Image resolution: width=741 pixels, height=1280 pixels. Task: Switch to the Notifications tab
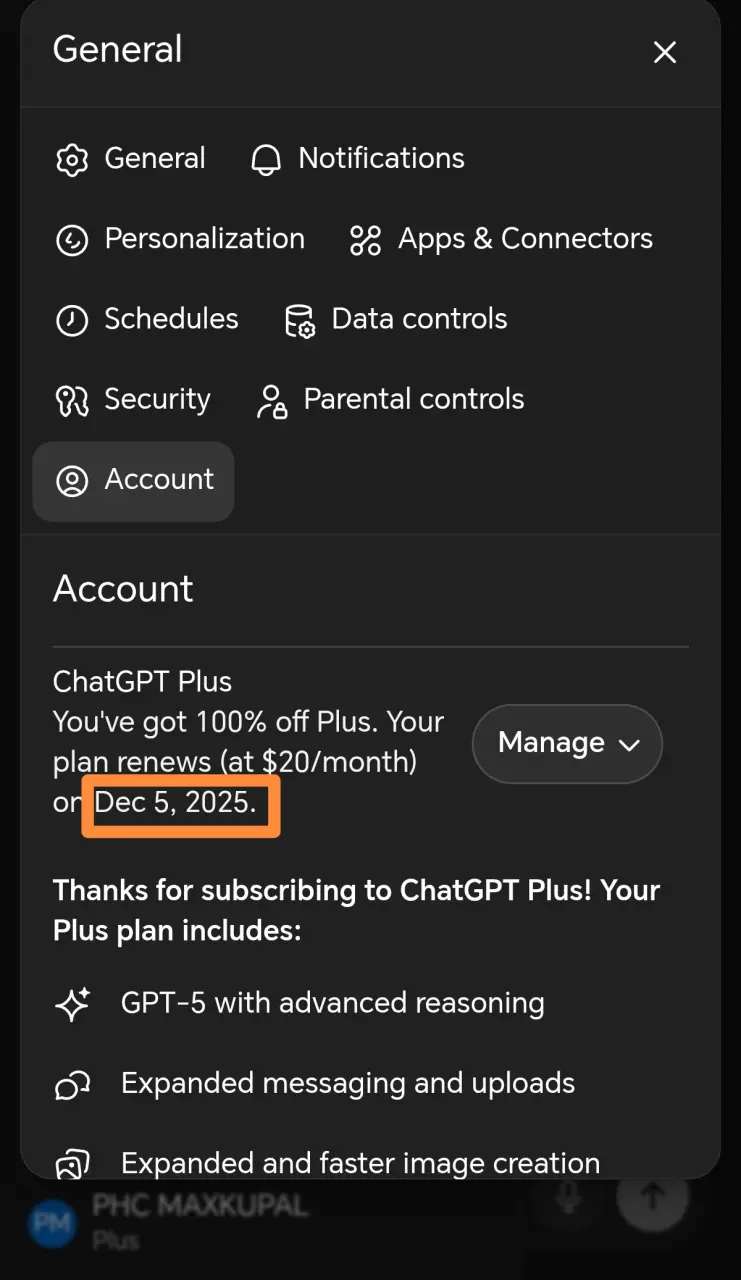357,159
